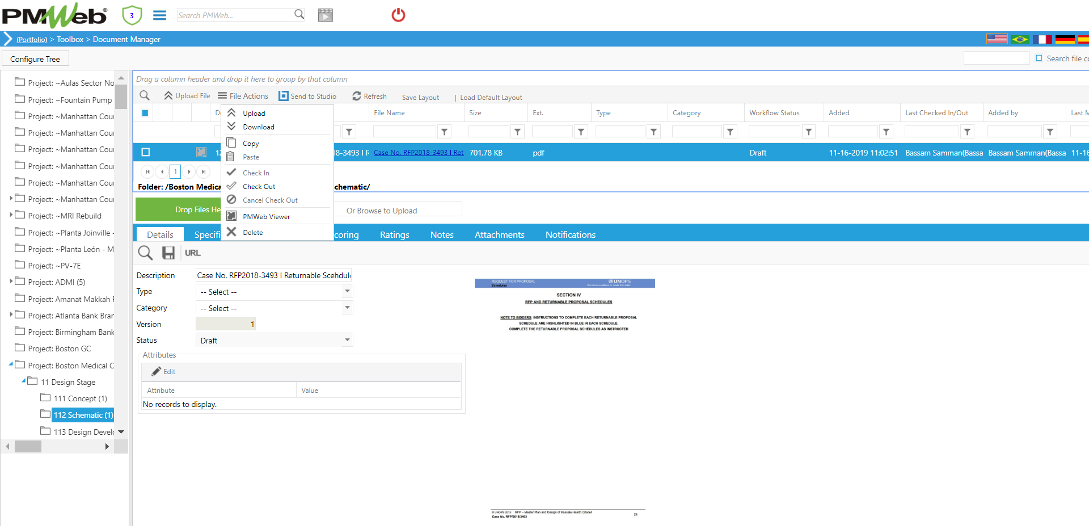Click the PMWeb logo
Image resolution: width=1089 pixels, height=527 pixels.
click(x=54, y=15)
